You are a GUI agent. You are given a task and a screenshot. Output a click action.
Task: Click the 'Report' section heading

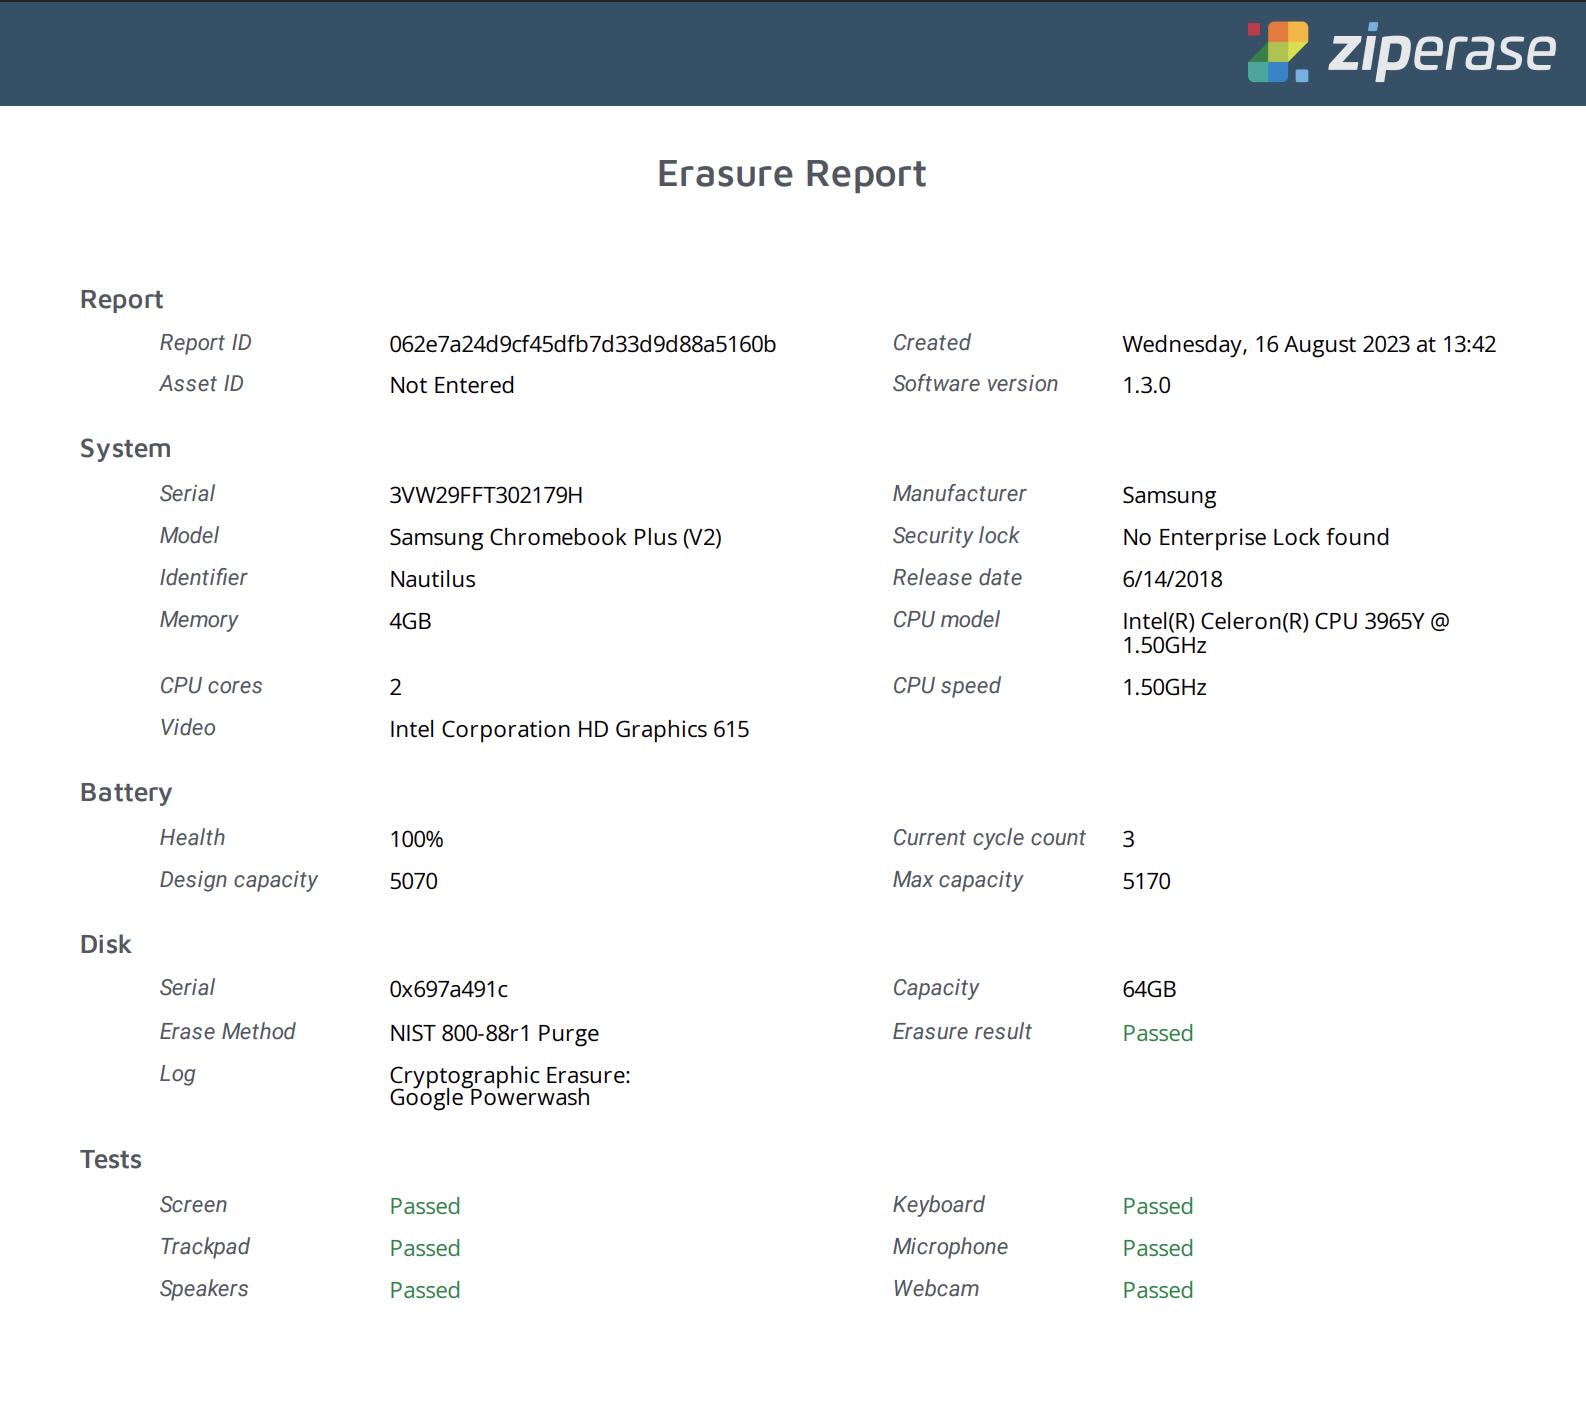pyautogui.click(x=121, y=300)
